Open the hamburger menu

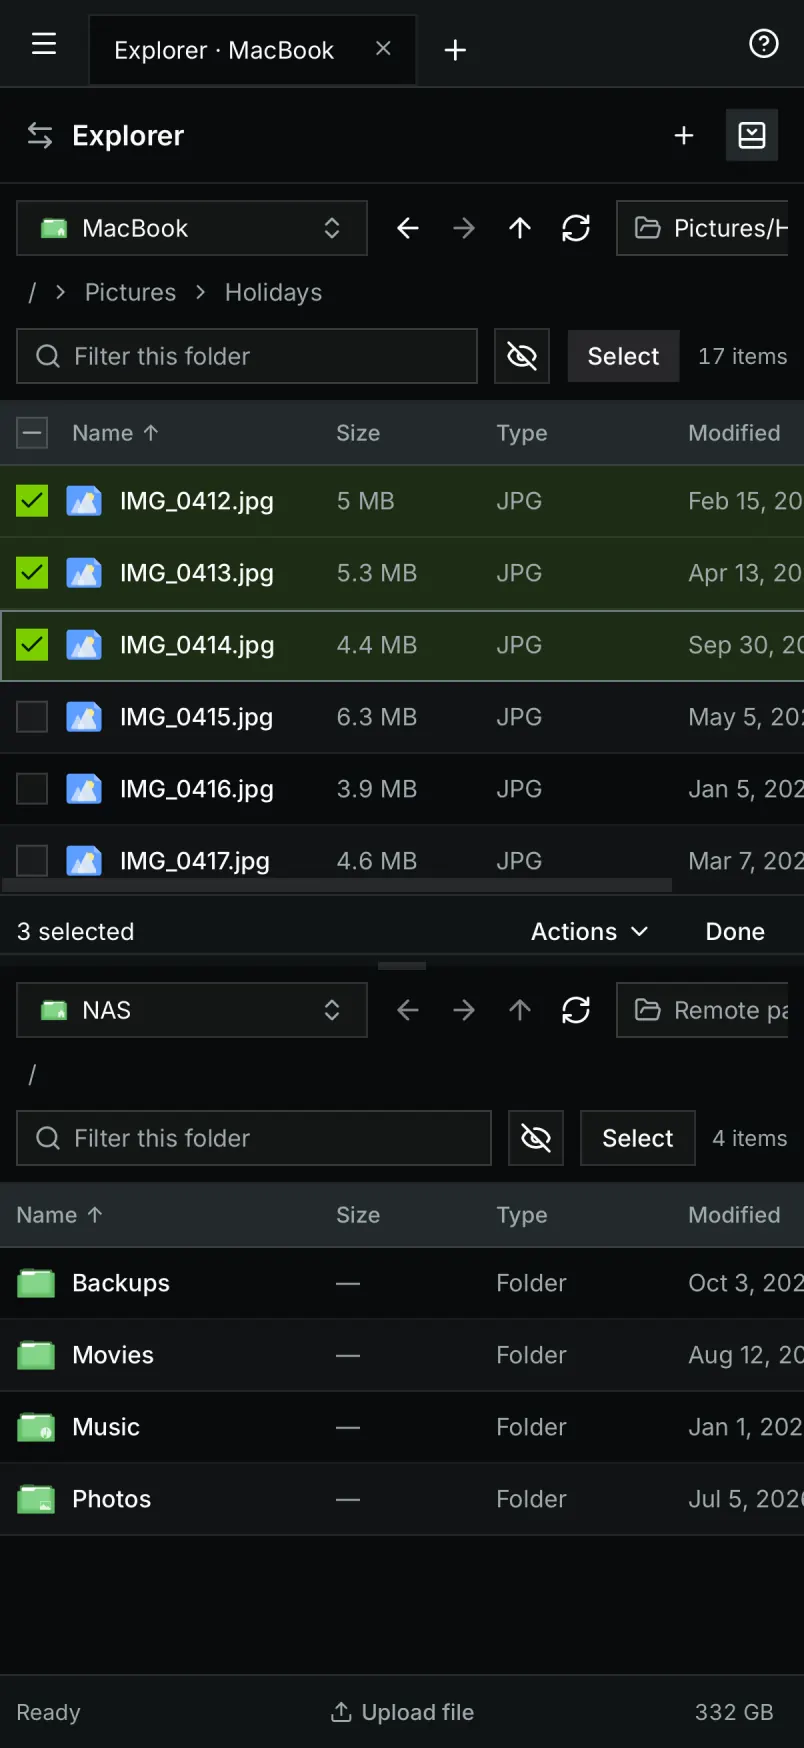pyautogui.click(x=44, y=44)
